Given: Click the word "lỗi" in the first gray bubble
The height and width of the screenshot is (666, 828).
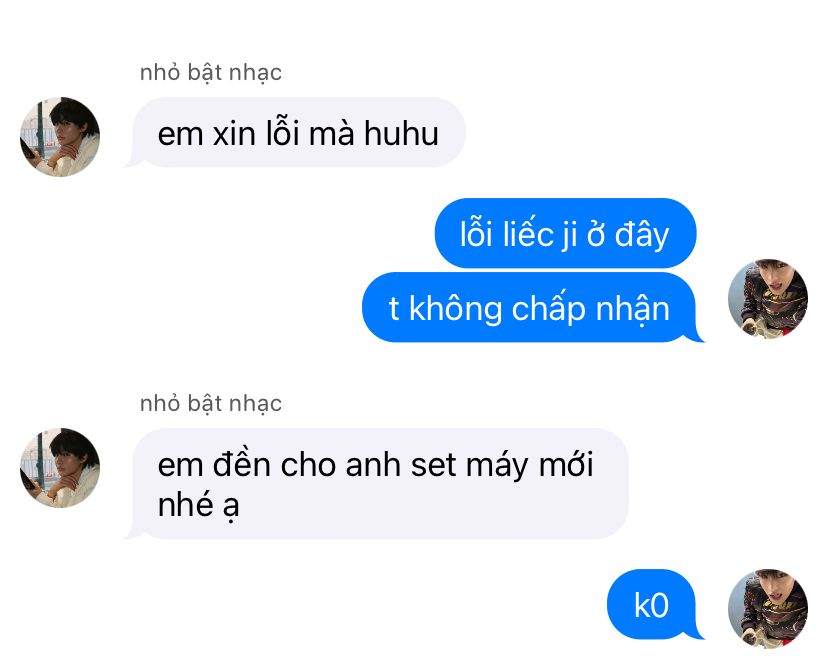Looking at the screenshot, I should point(283,132).
